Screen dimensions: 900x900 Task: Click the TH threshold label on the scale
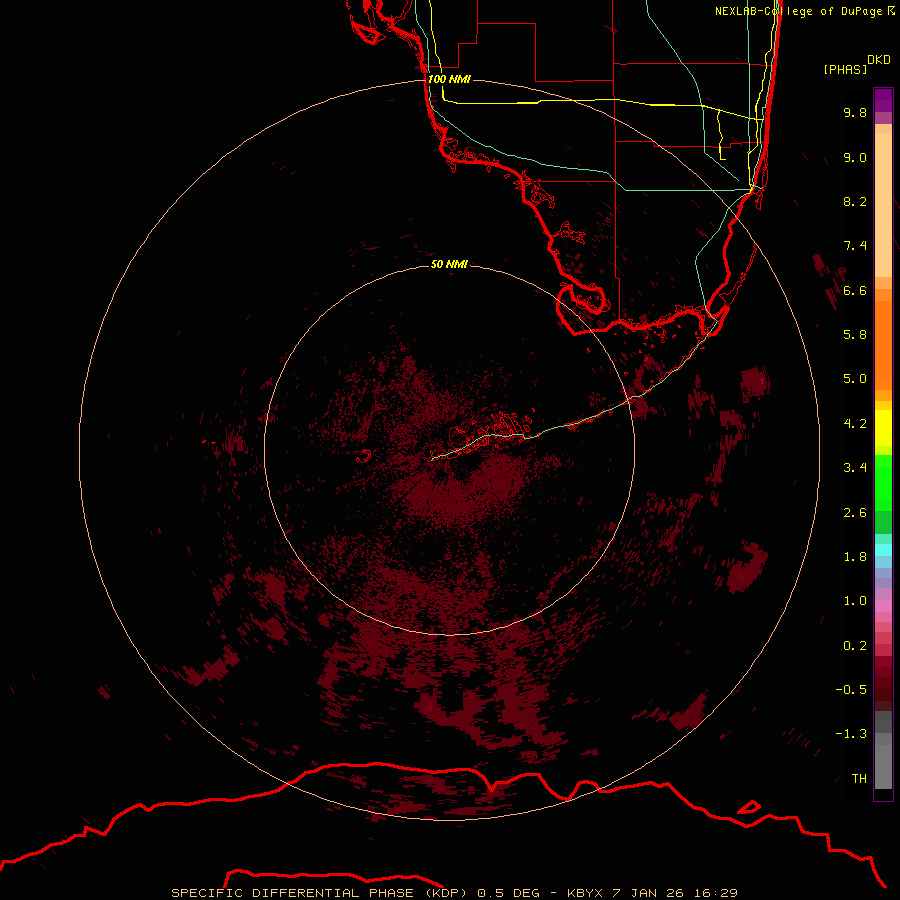click(859, 779)
